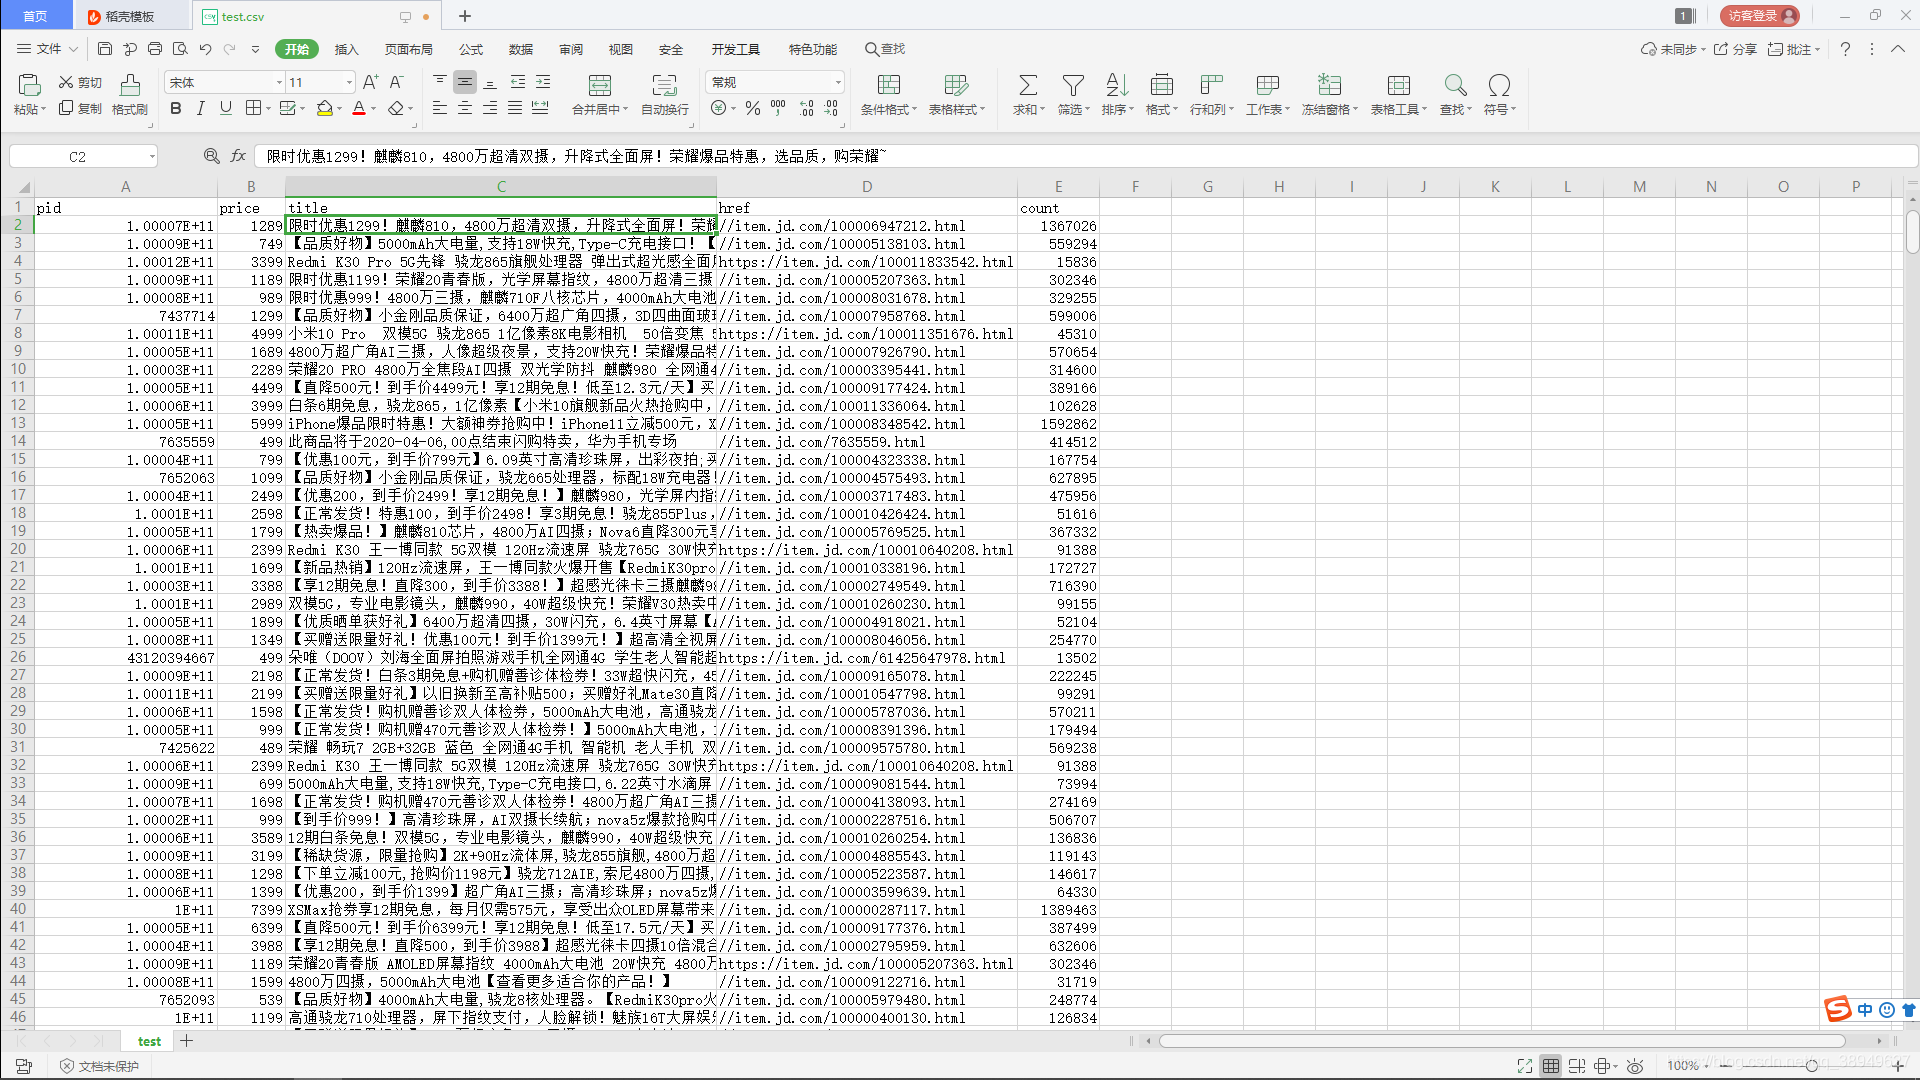
Task: Switch to the 视图 (View) ribbon tab
Action: [x=621, y=49]
